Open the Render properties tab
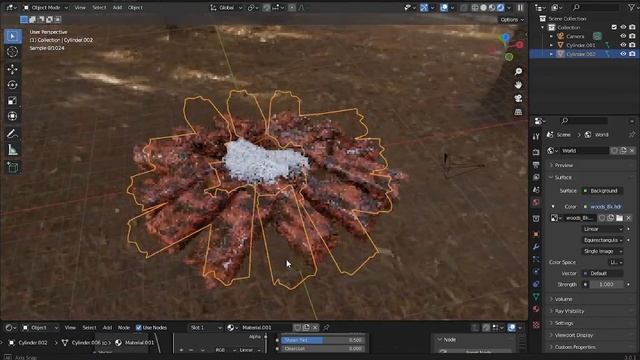Image resolution: width=640 pixels, height=360 pixels. (536, 152)
